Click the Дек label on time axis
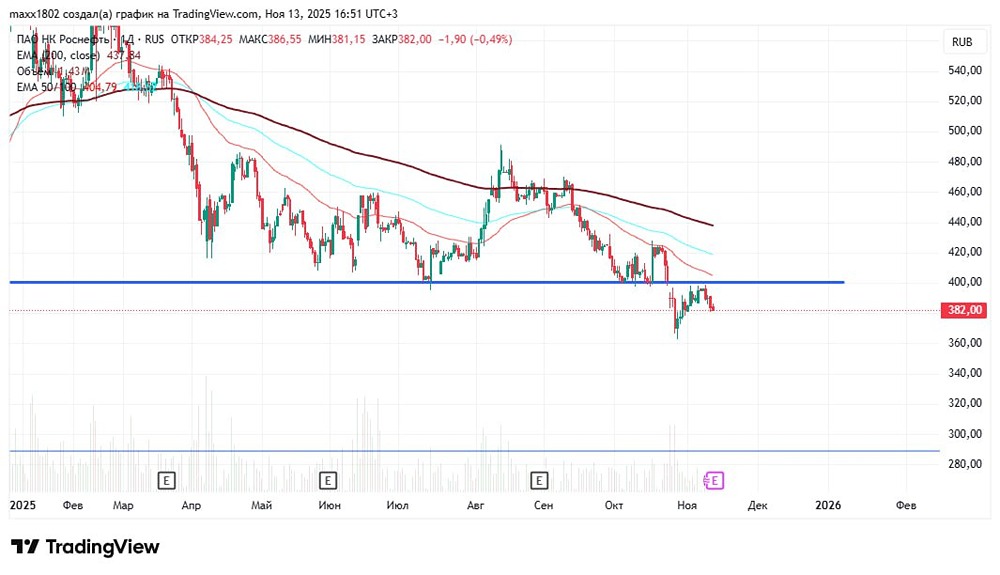Image resolution: width=1000 pixels, height=575 pixels. [x=757, y=505]
